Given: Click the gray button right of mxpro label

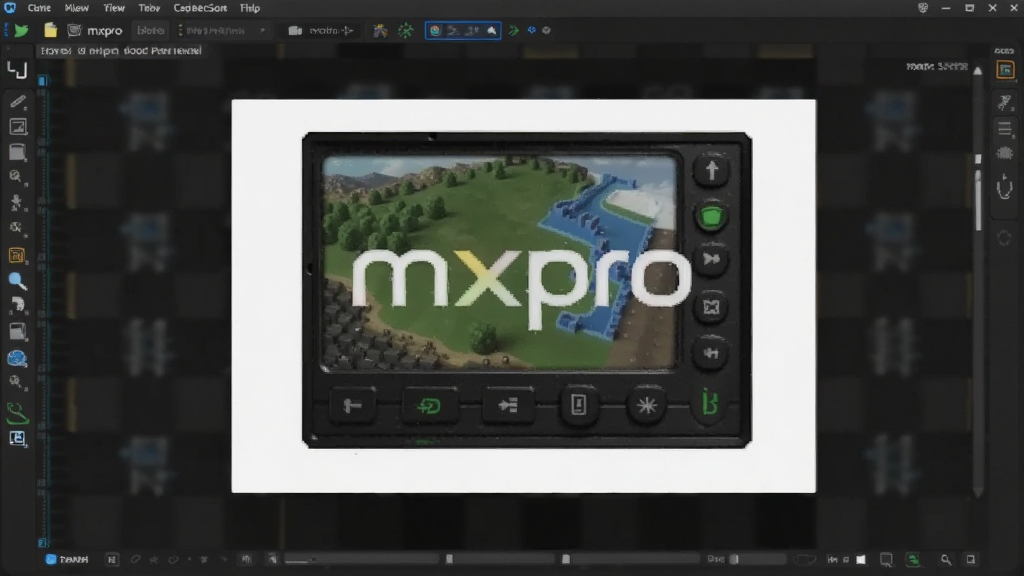Looking at the screenshot, I should (151, 31).
